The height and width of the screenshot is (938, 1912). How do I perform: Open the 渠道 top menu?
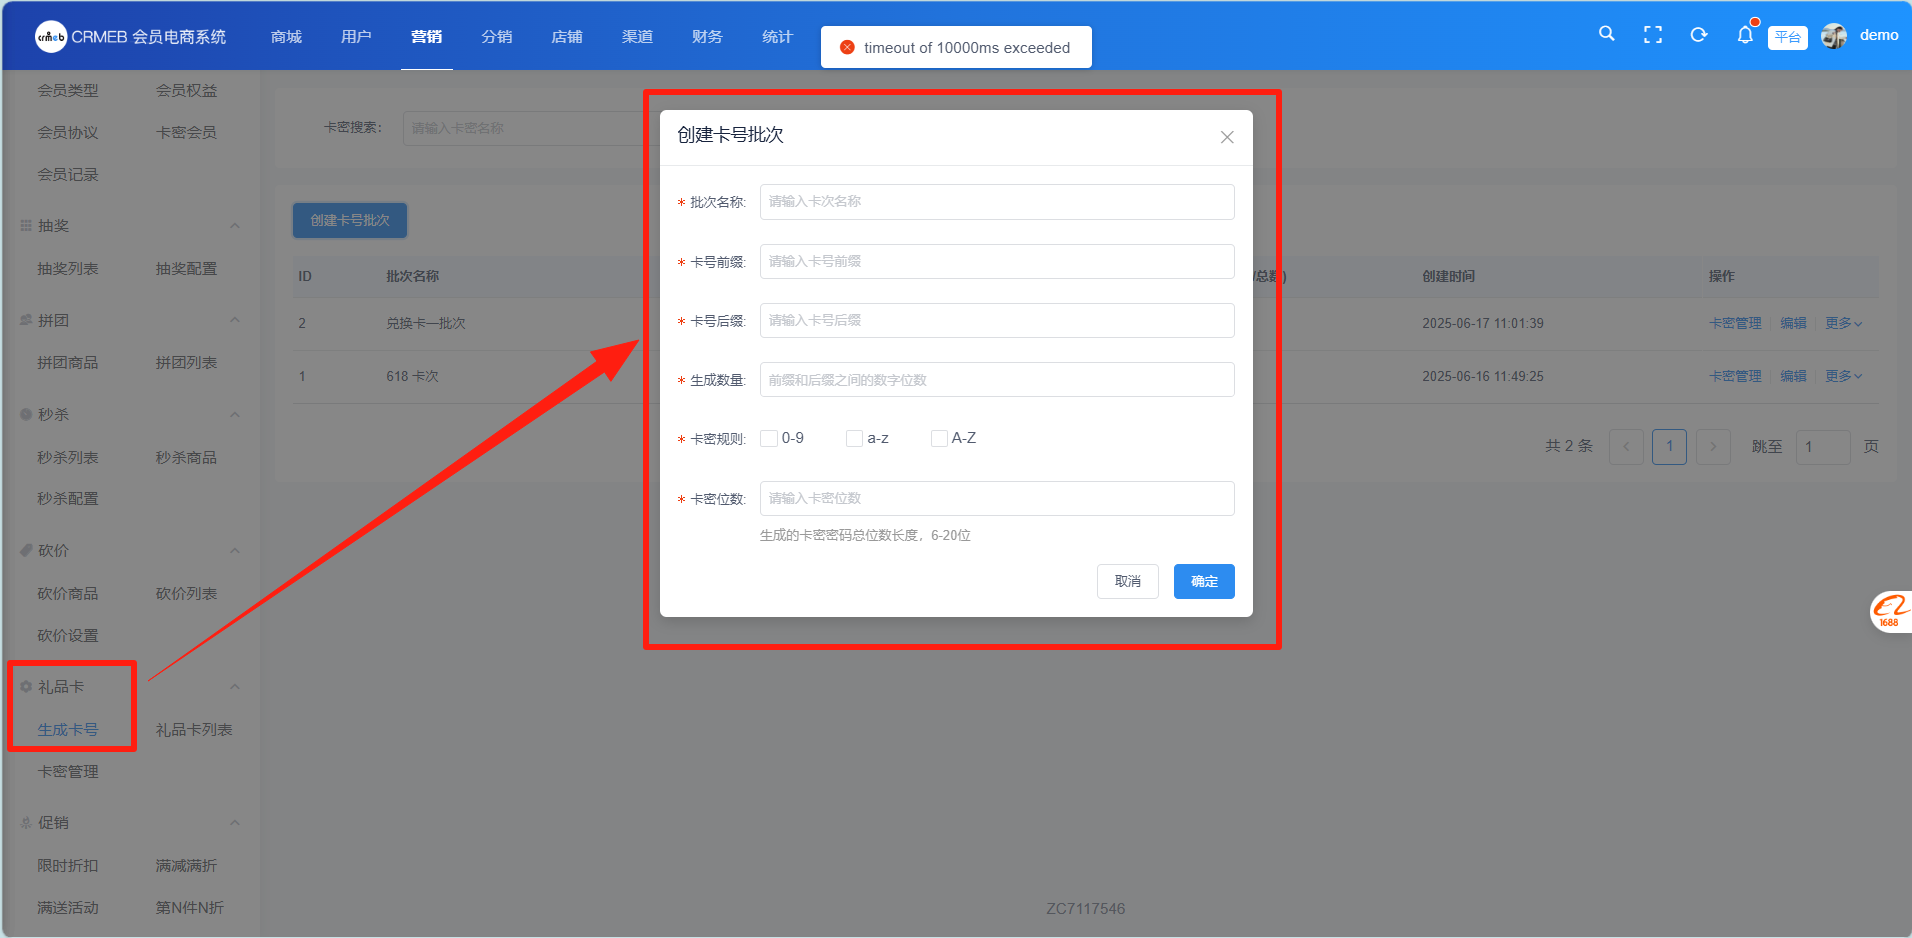[637, 36]
